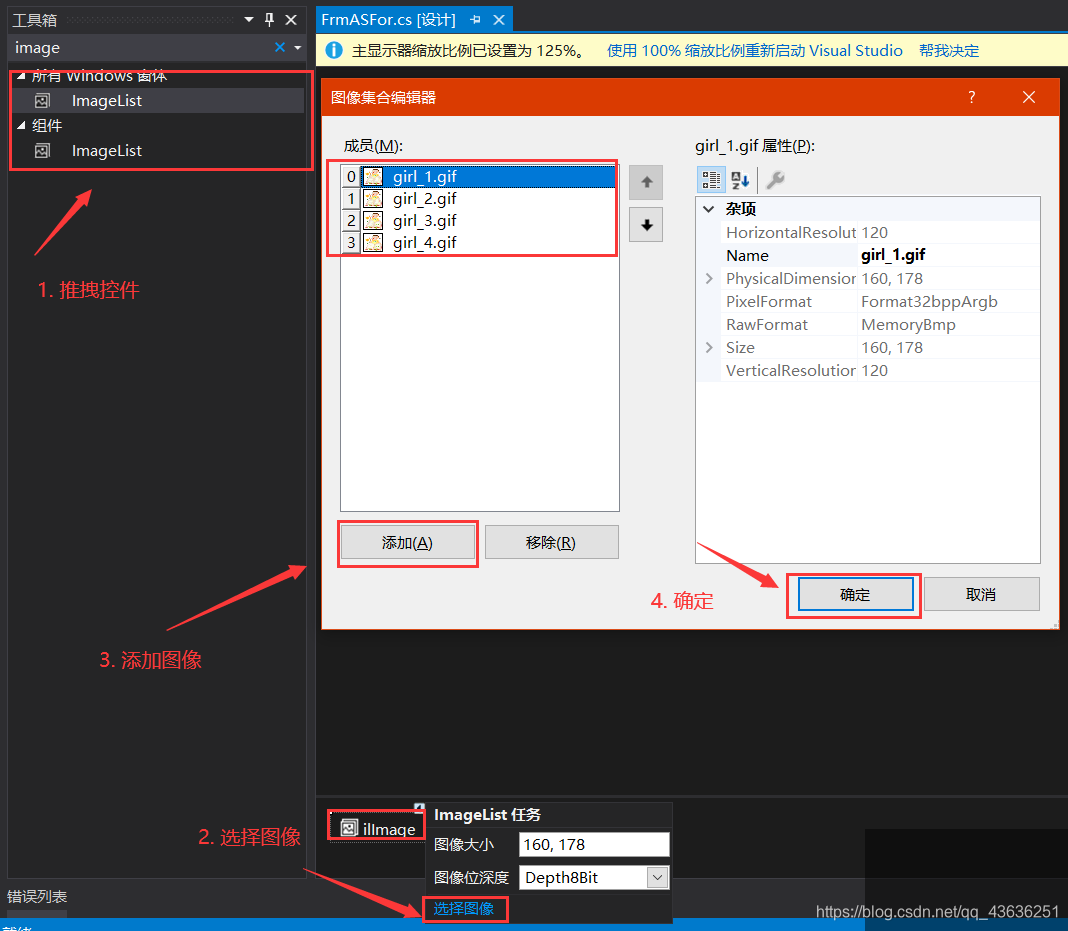Select ImageList under all Windows forms
The width and height of the screenshot is (1068, 931).
(x=158, y=101)
